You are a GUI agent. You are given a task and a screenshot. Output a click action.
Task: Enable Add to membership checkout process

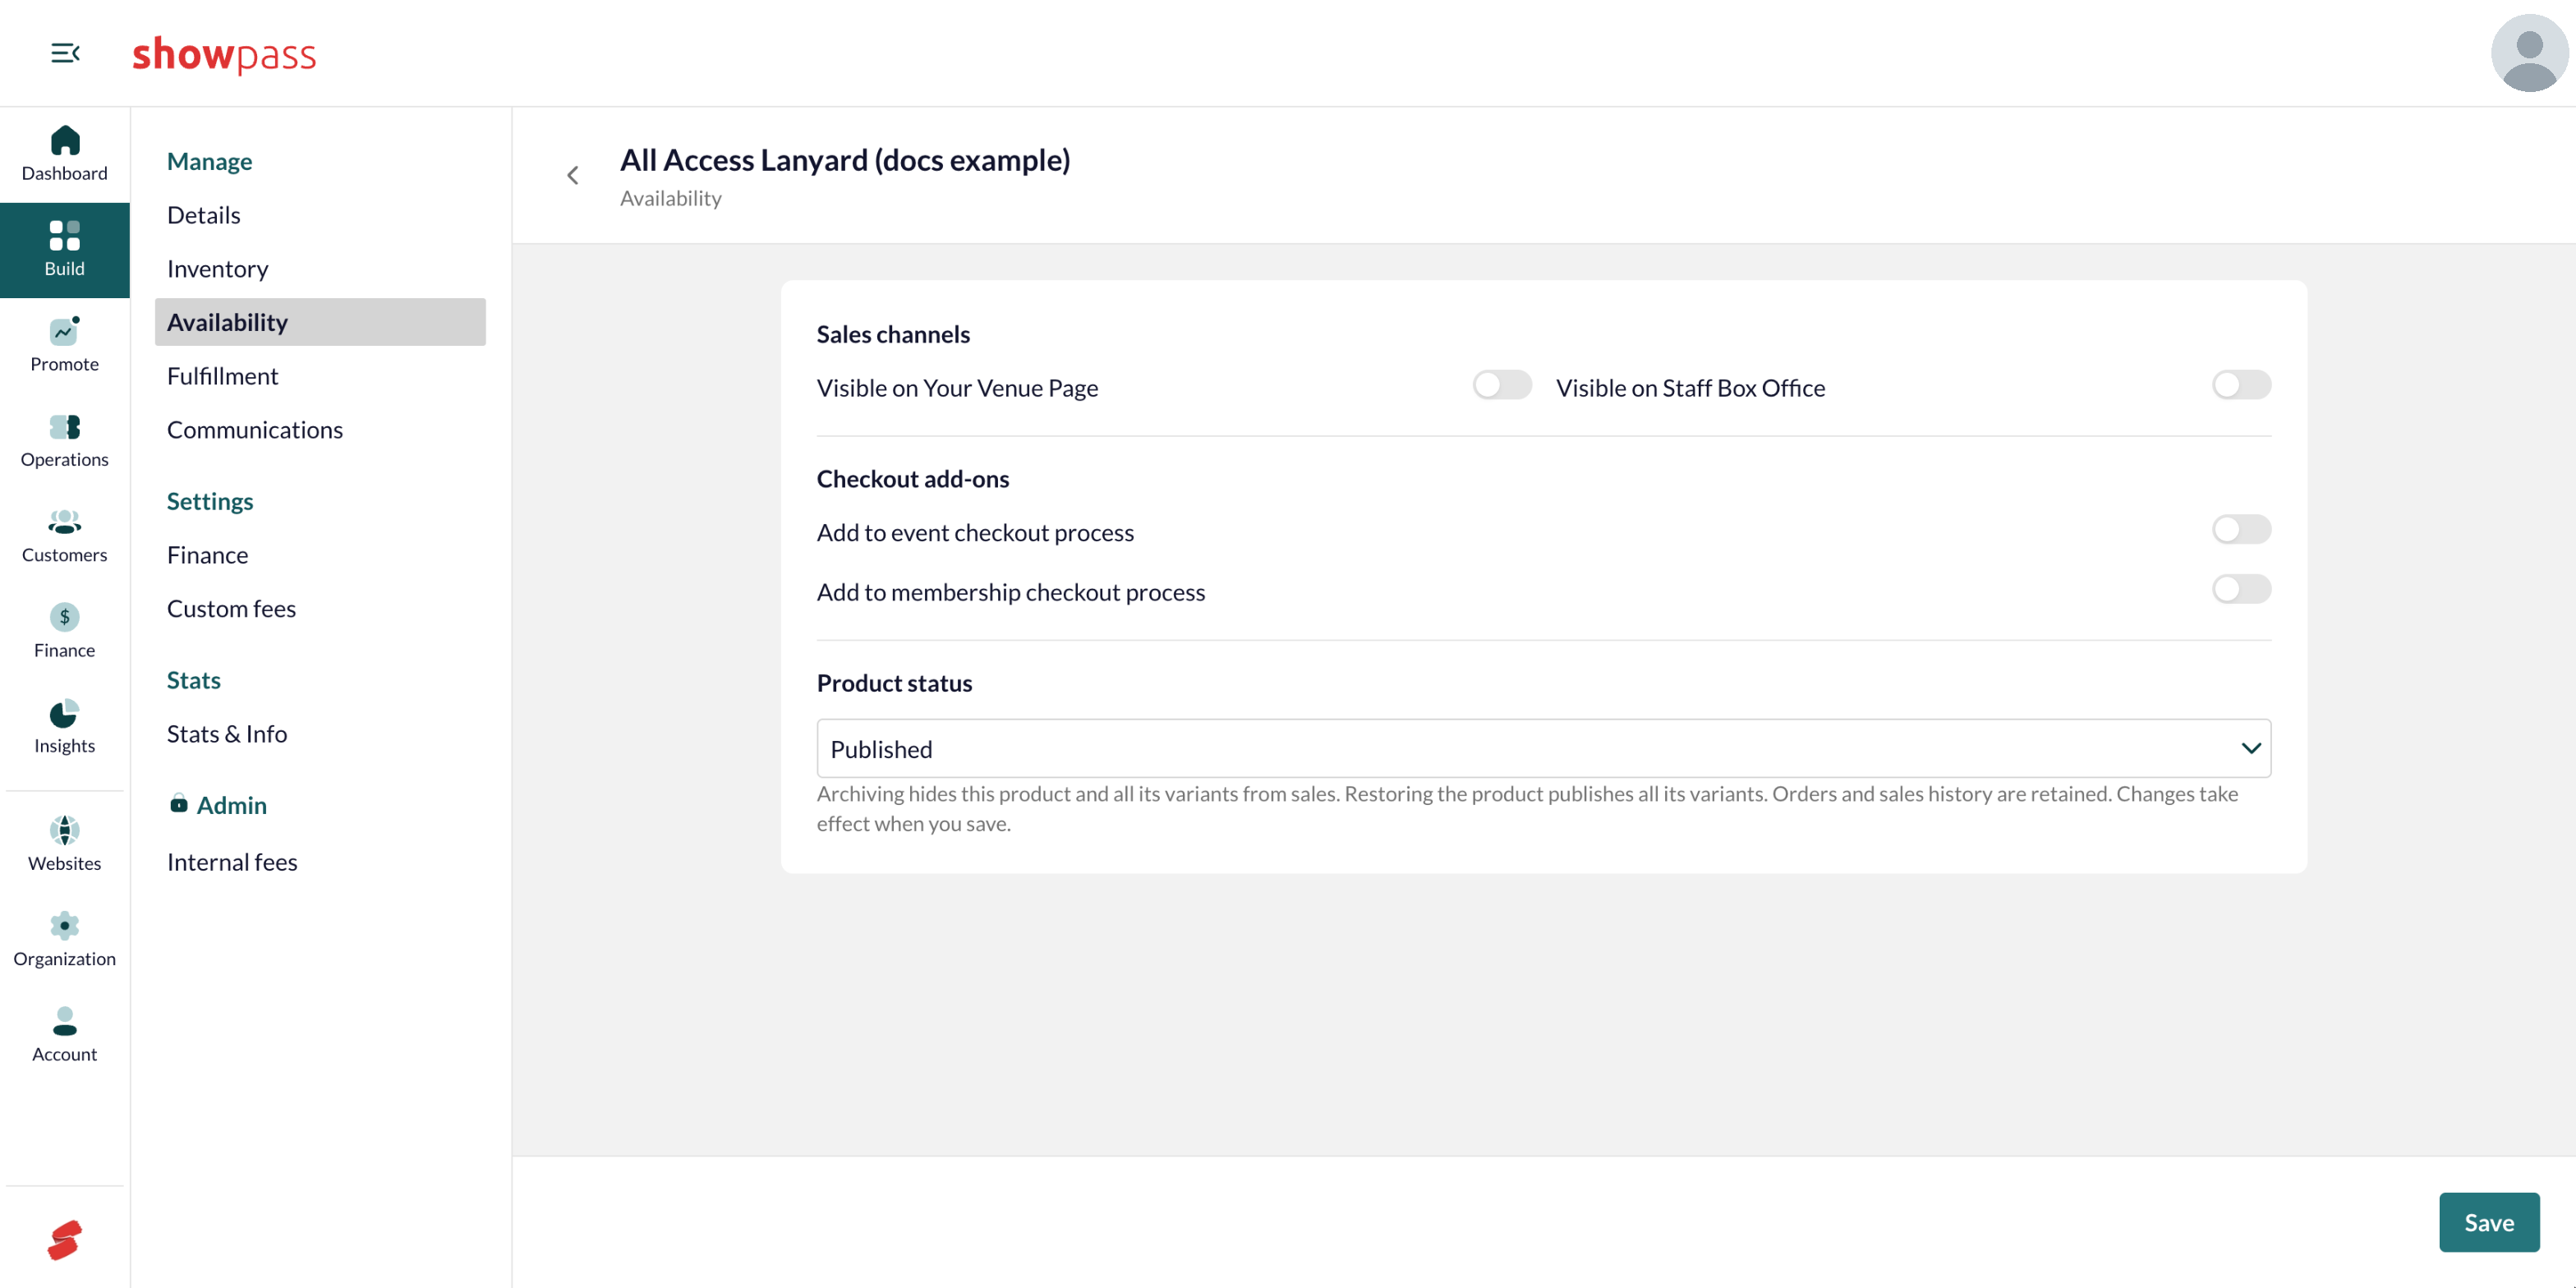(x=2241, y=589)
